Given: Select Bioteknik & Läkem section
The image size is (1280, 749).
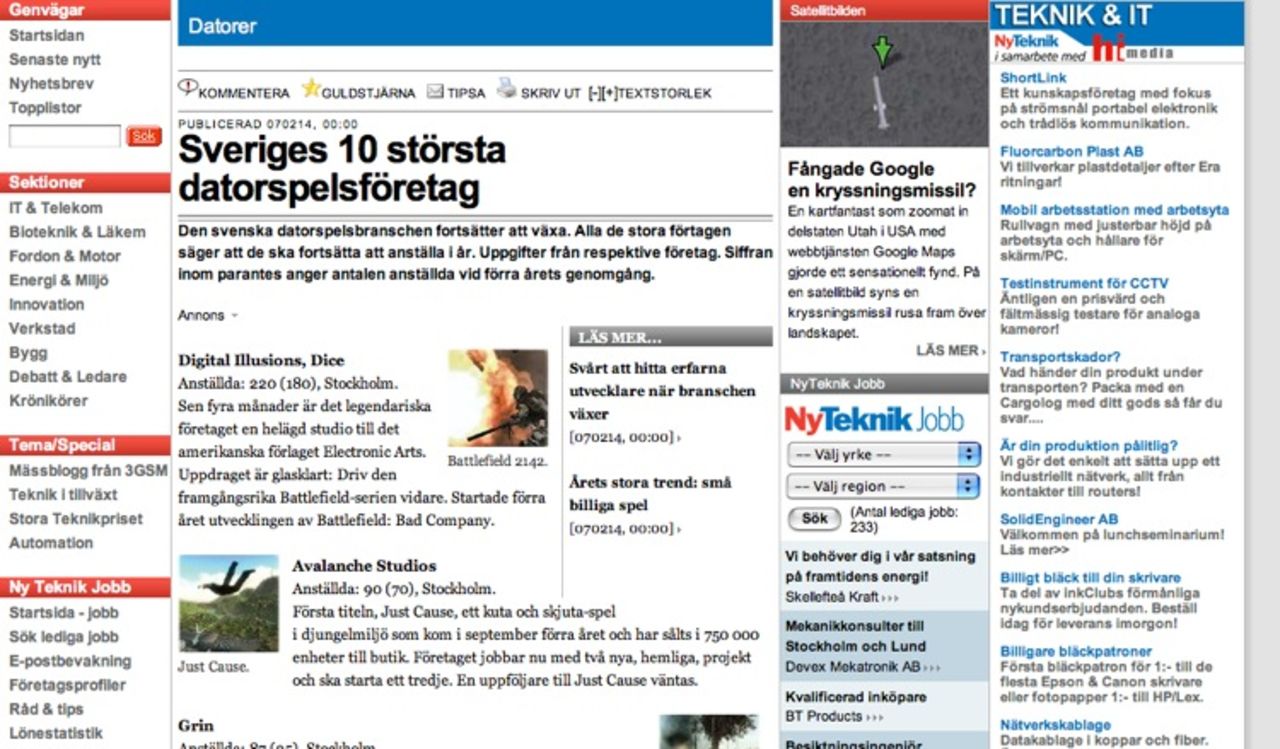Looking at the screenshot, I should [x=77, y=232].
